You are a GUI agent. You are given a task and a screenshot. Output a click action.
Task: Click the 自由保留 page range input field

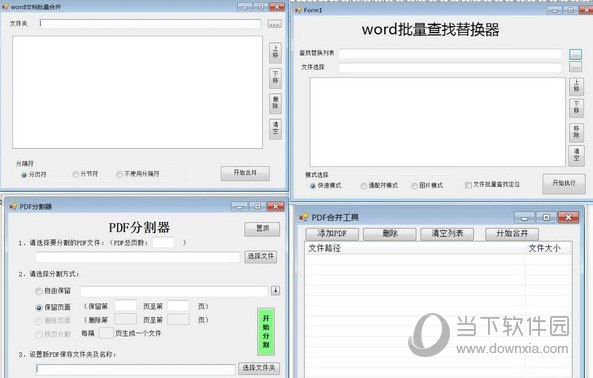tap(174, 291)
